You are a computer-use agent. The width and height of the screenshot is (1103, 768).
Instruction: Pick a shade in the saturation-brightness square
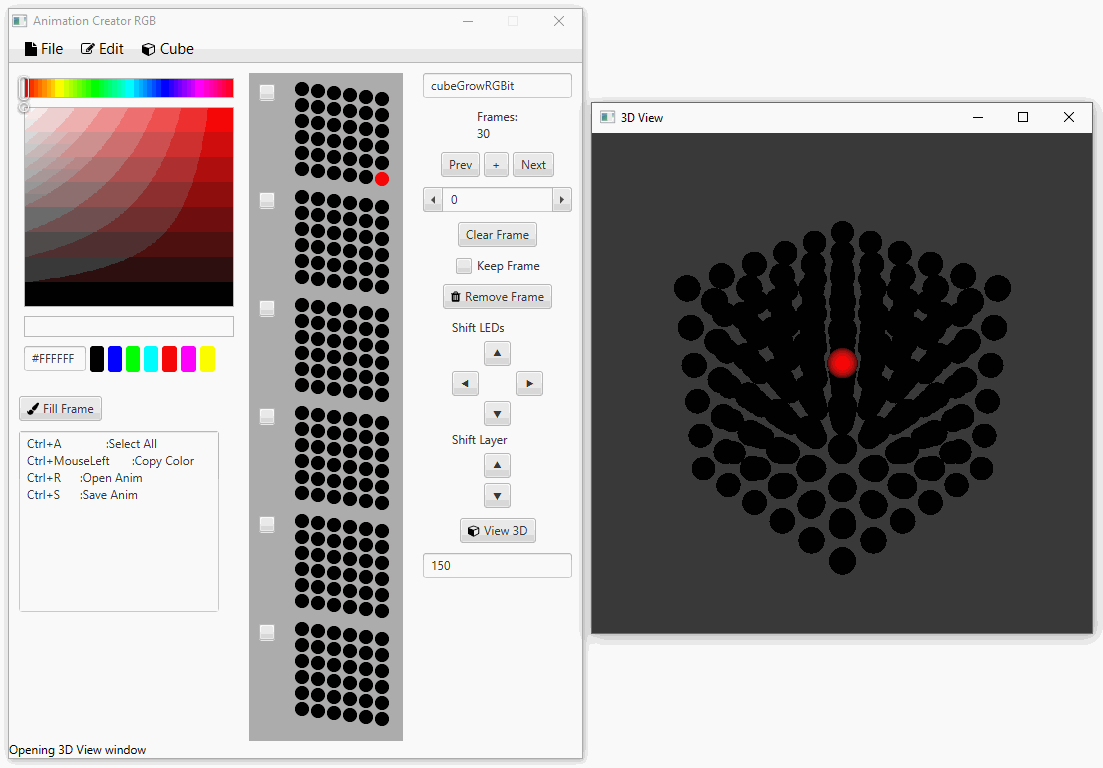click(x=129, y=207)
